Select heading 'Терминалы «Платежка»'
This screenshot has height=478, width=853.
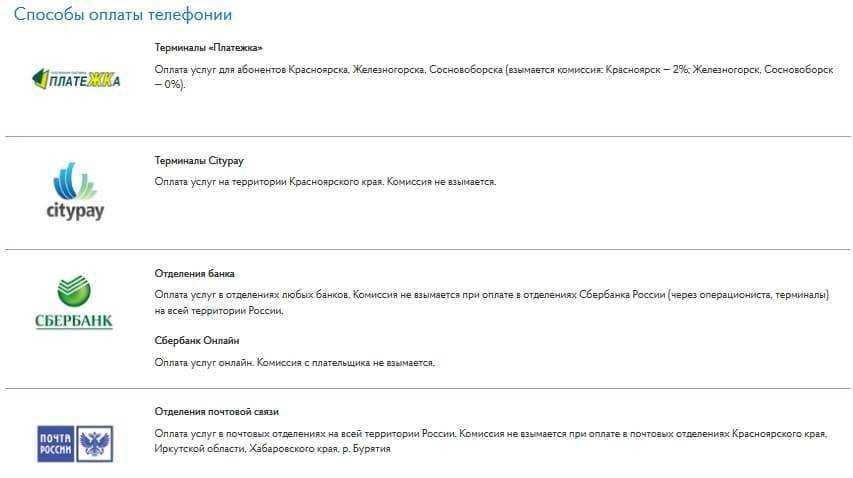click(x=209, y=47)
